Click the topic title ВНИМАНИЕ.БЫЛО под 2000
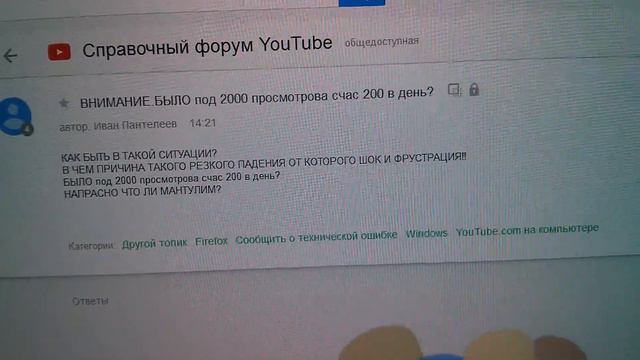Image resolution: width=640 pixels, height=360 pixels. [256, 98]
